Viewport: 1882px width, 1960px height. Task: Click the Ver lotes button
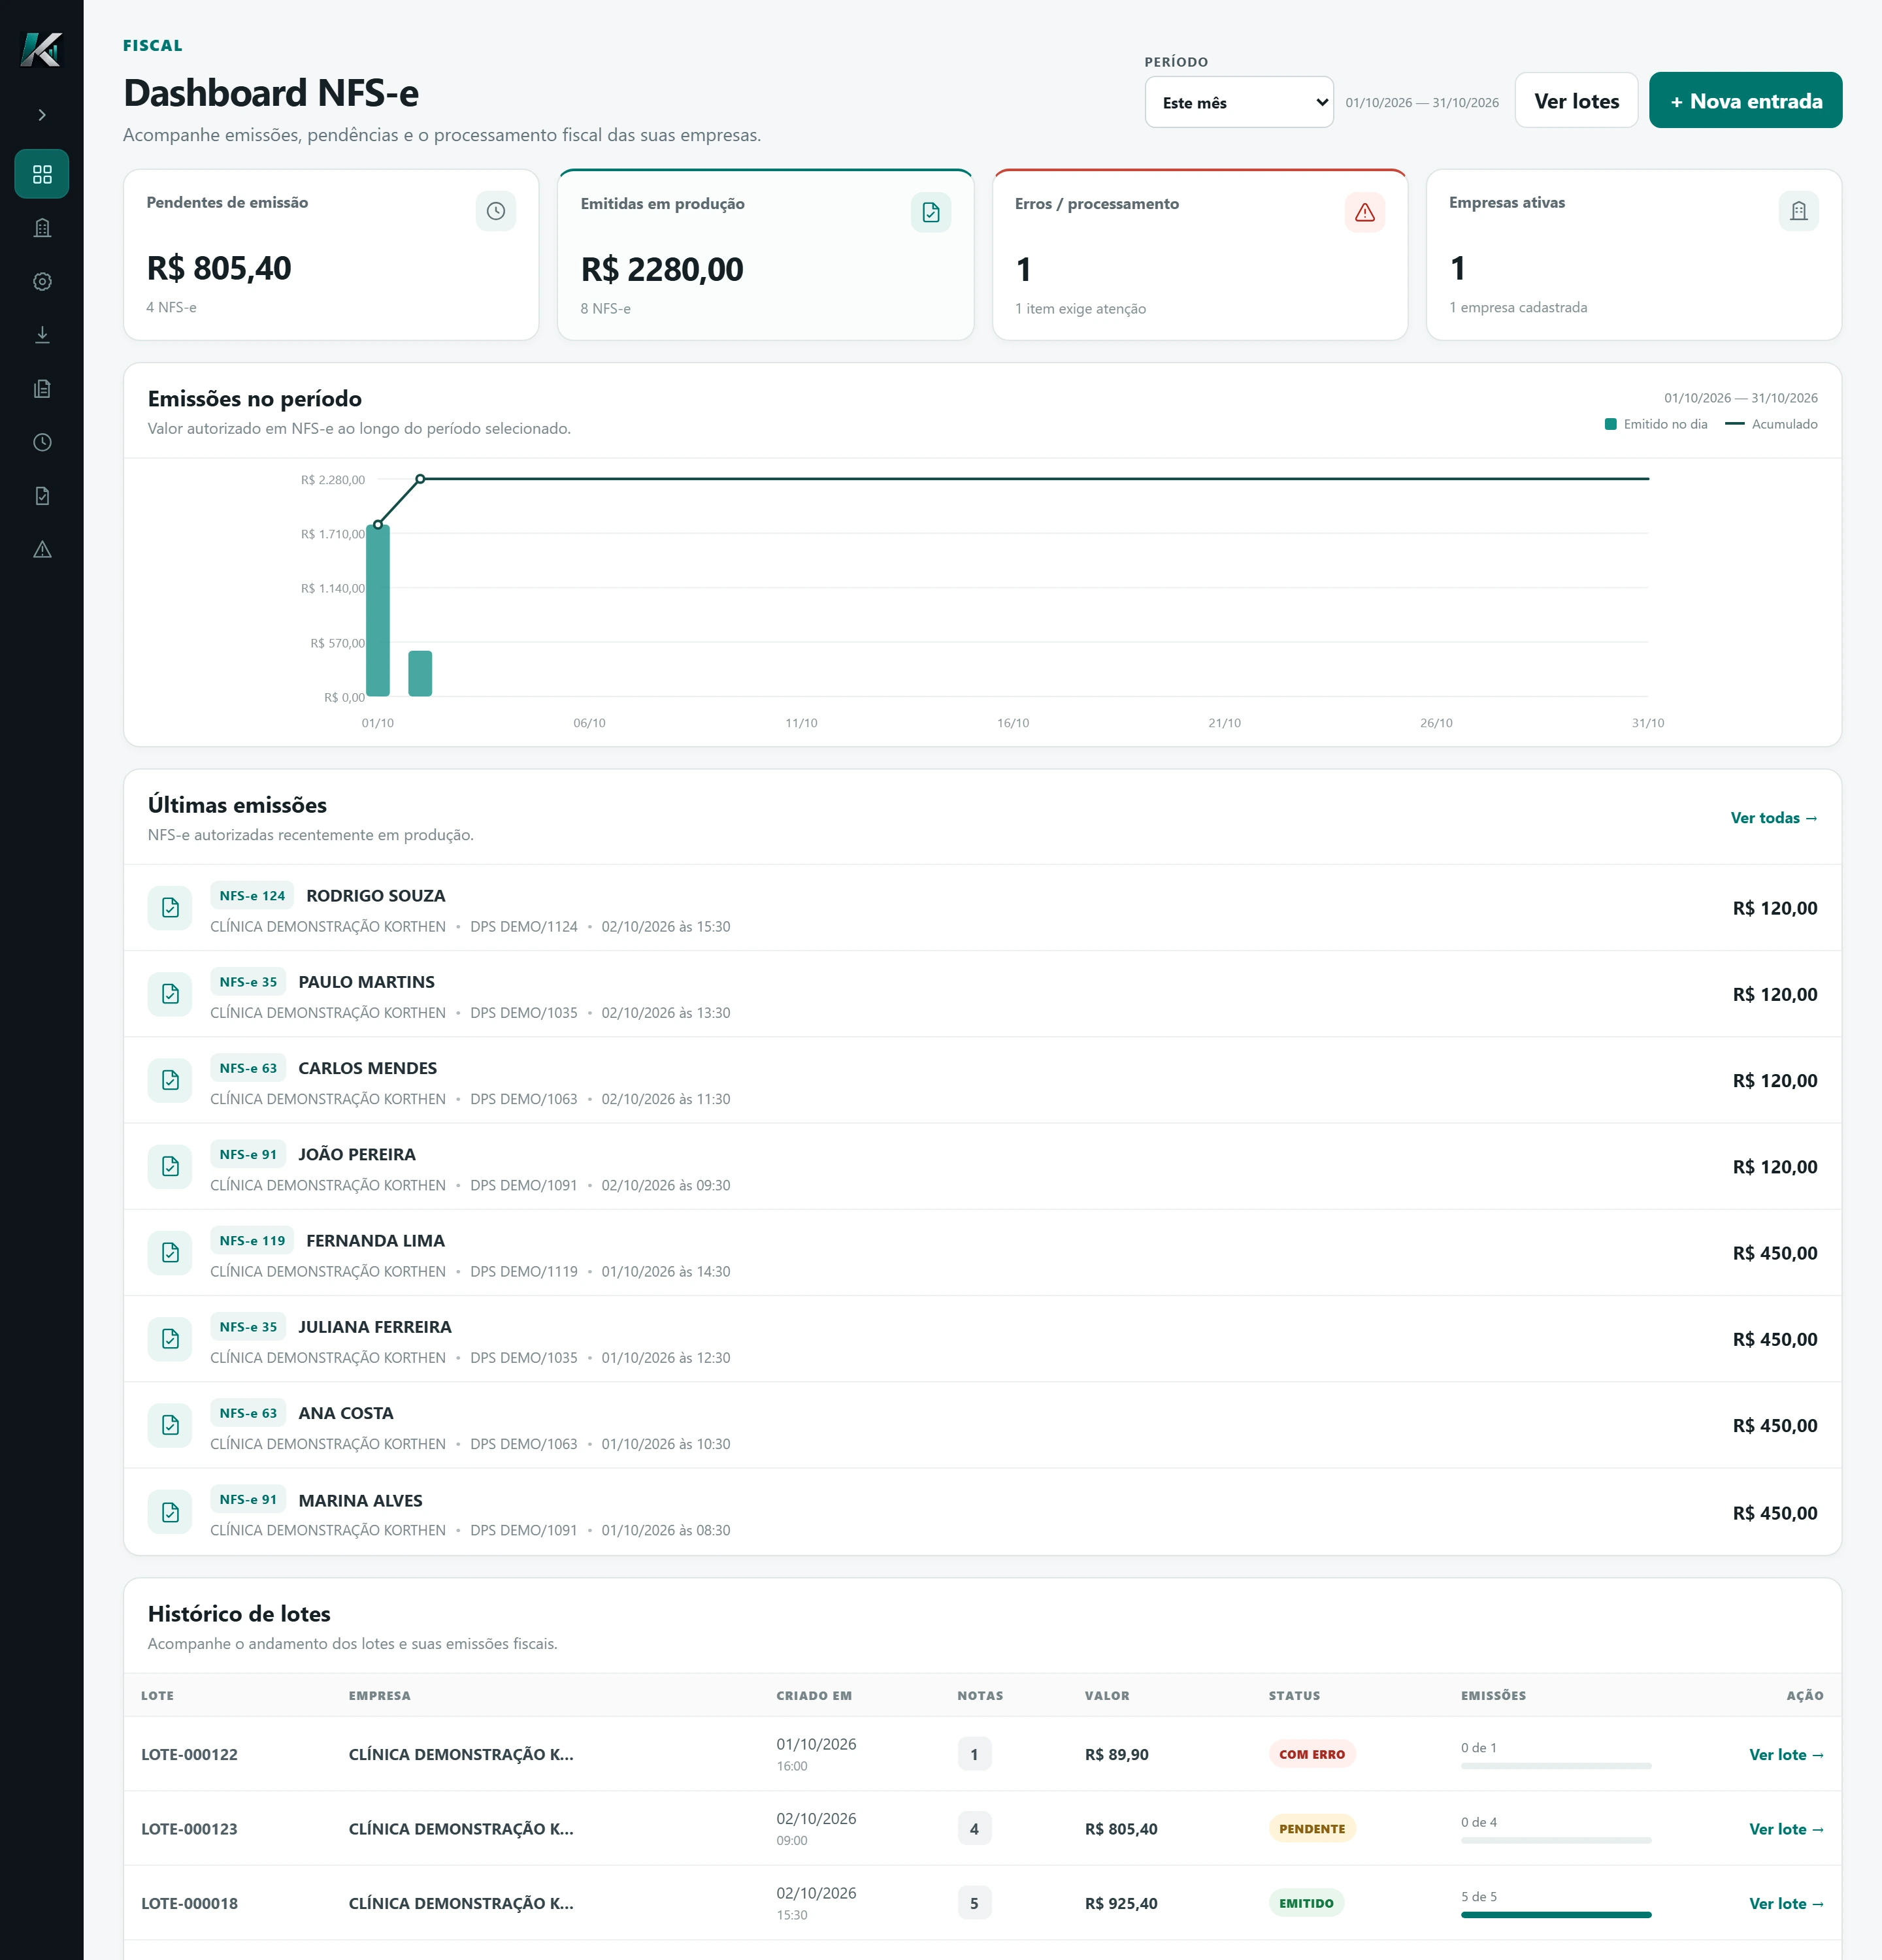coord(1576,100)
